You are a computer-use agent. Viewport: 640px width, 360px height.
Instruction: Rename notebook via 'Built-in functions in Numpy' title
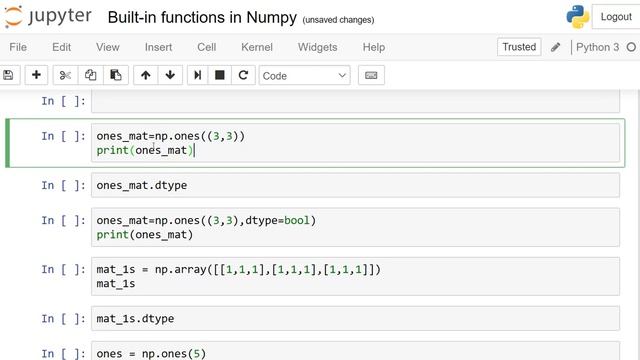pyautogui.click(x=202, y=18)
